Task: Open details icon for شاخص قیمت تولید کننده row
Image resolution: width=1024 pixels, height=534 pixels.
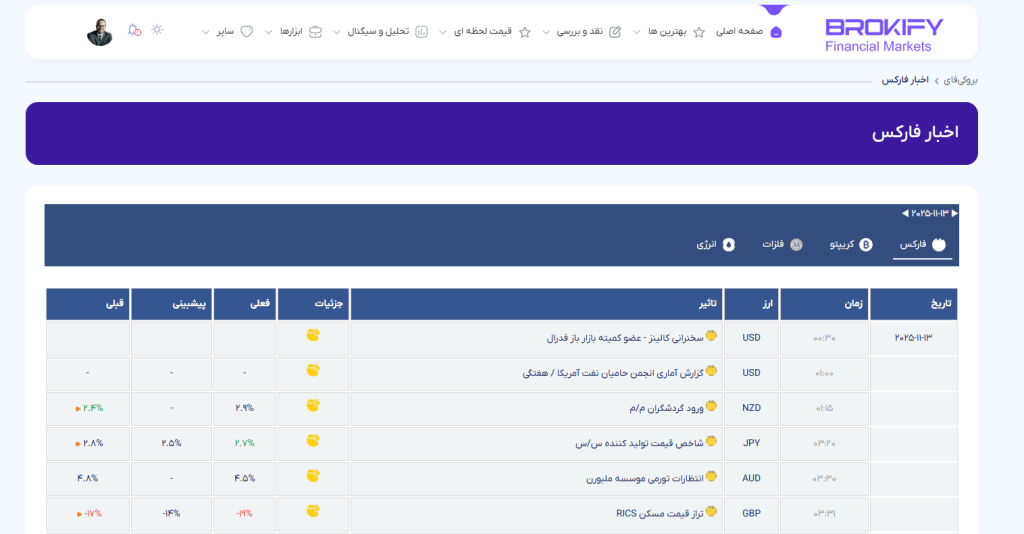Action: [313, 441]
